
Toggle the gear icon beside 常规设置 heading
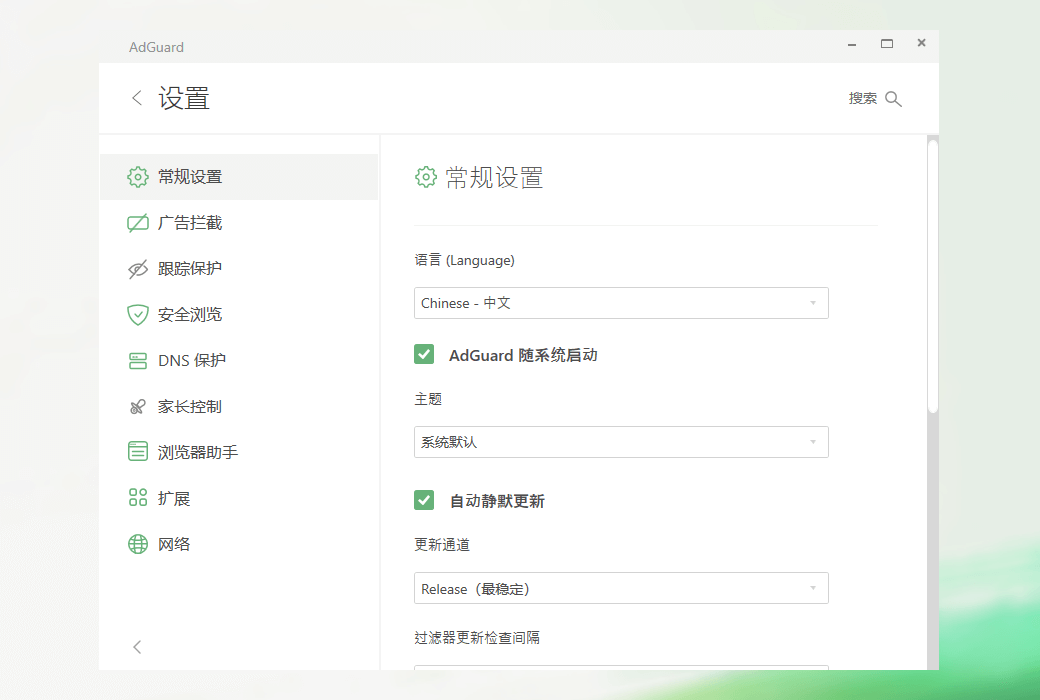(425, 177)
